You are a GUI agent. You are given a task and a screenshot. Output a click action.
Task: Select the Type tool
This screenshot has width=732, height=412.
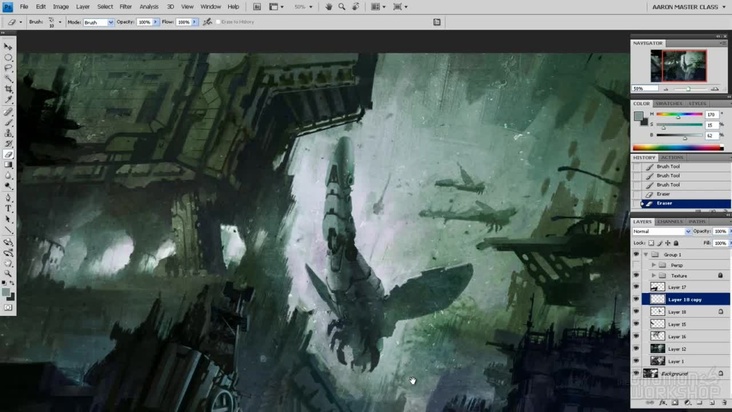(8, 209)
